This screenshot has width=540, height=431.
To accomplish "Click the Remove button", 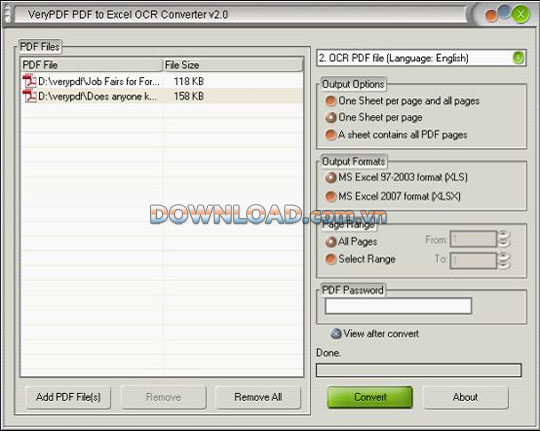I will (x=163, y=397).
